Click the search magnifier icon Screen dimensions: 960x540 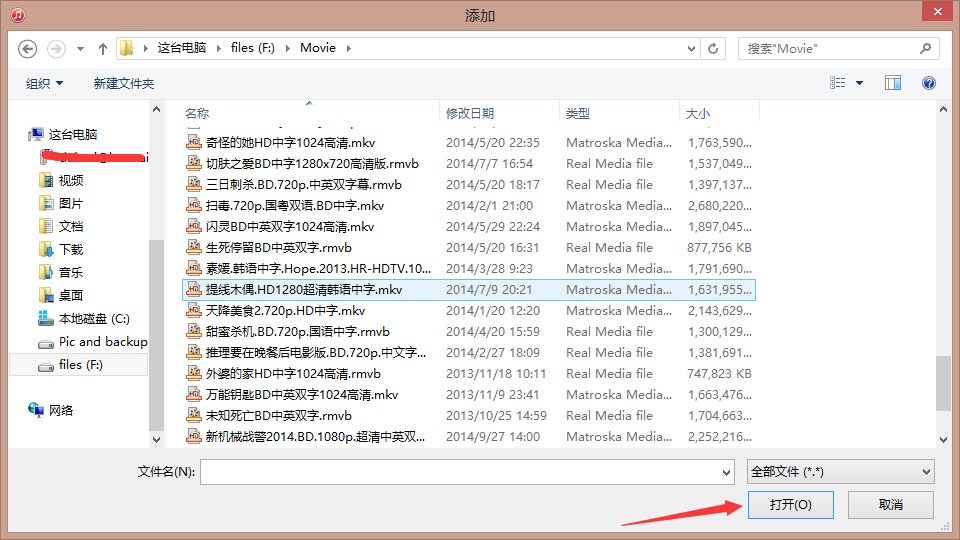pyautogui.click(x=926, y=48)
